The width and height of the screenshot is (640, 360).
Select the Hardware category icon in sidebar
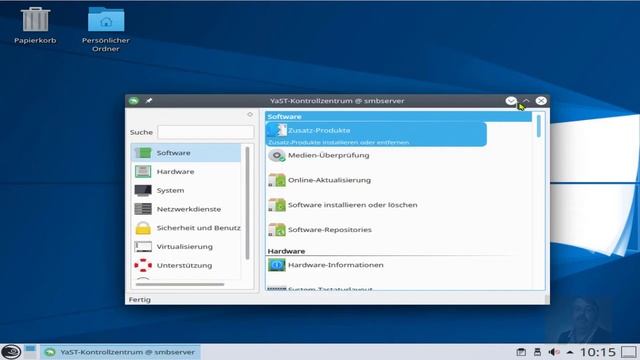tap(143, 171)
